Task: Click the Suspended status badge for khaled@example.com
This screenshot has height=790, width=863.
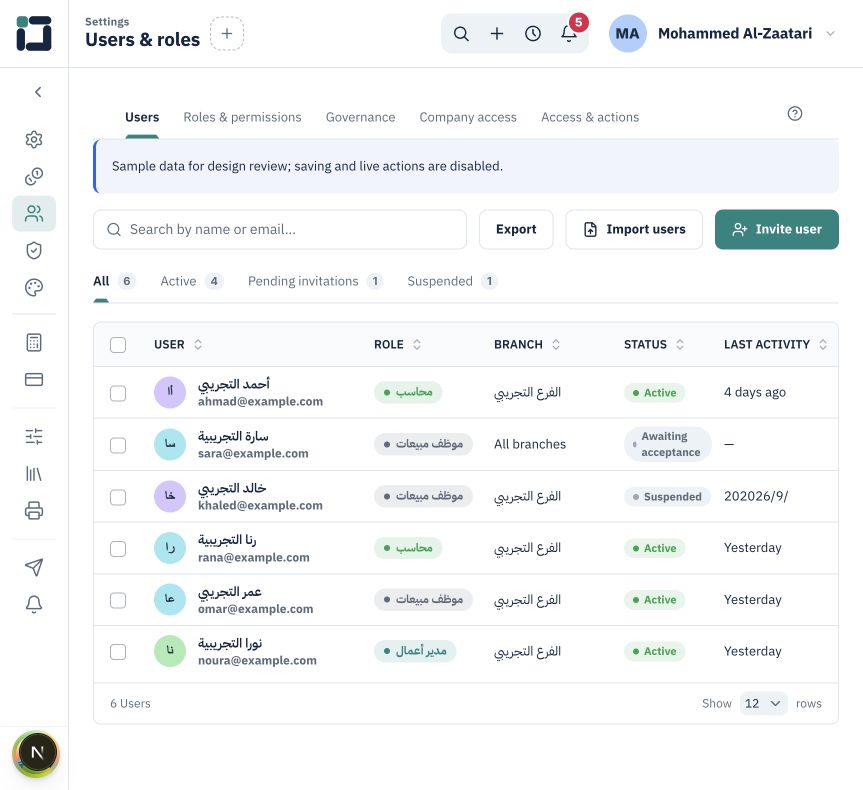Action: pos(667,497)
